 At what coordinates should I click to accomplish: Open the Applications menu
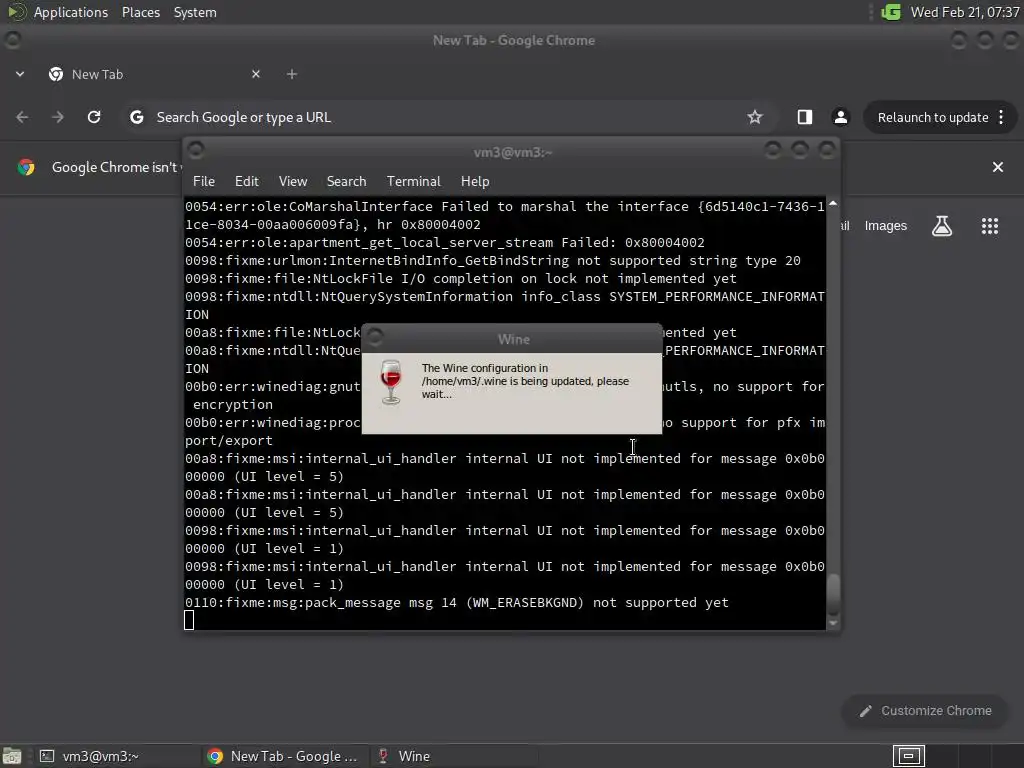click(71, 12)
